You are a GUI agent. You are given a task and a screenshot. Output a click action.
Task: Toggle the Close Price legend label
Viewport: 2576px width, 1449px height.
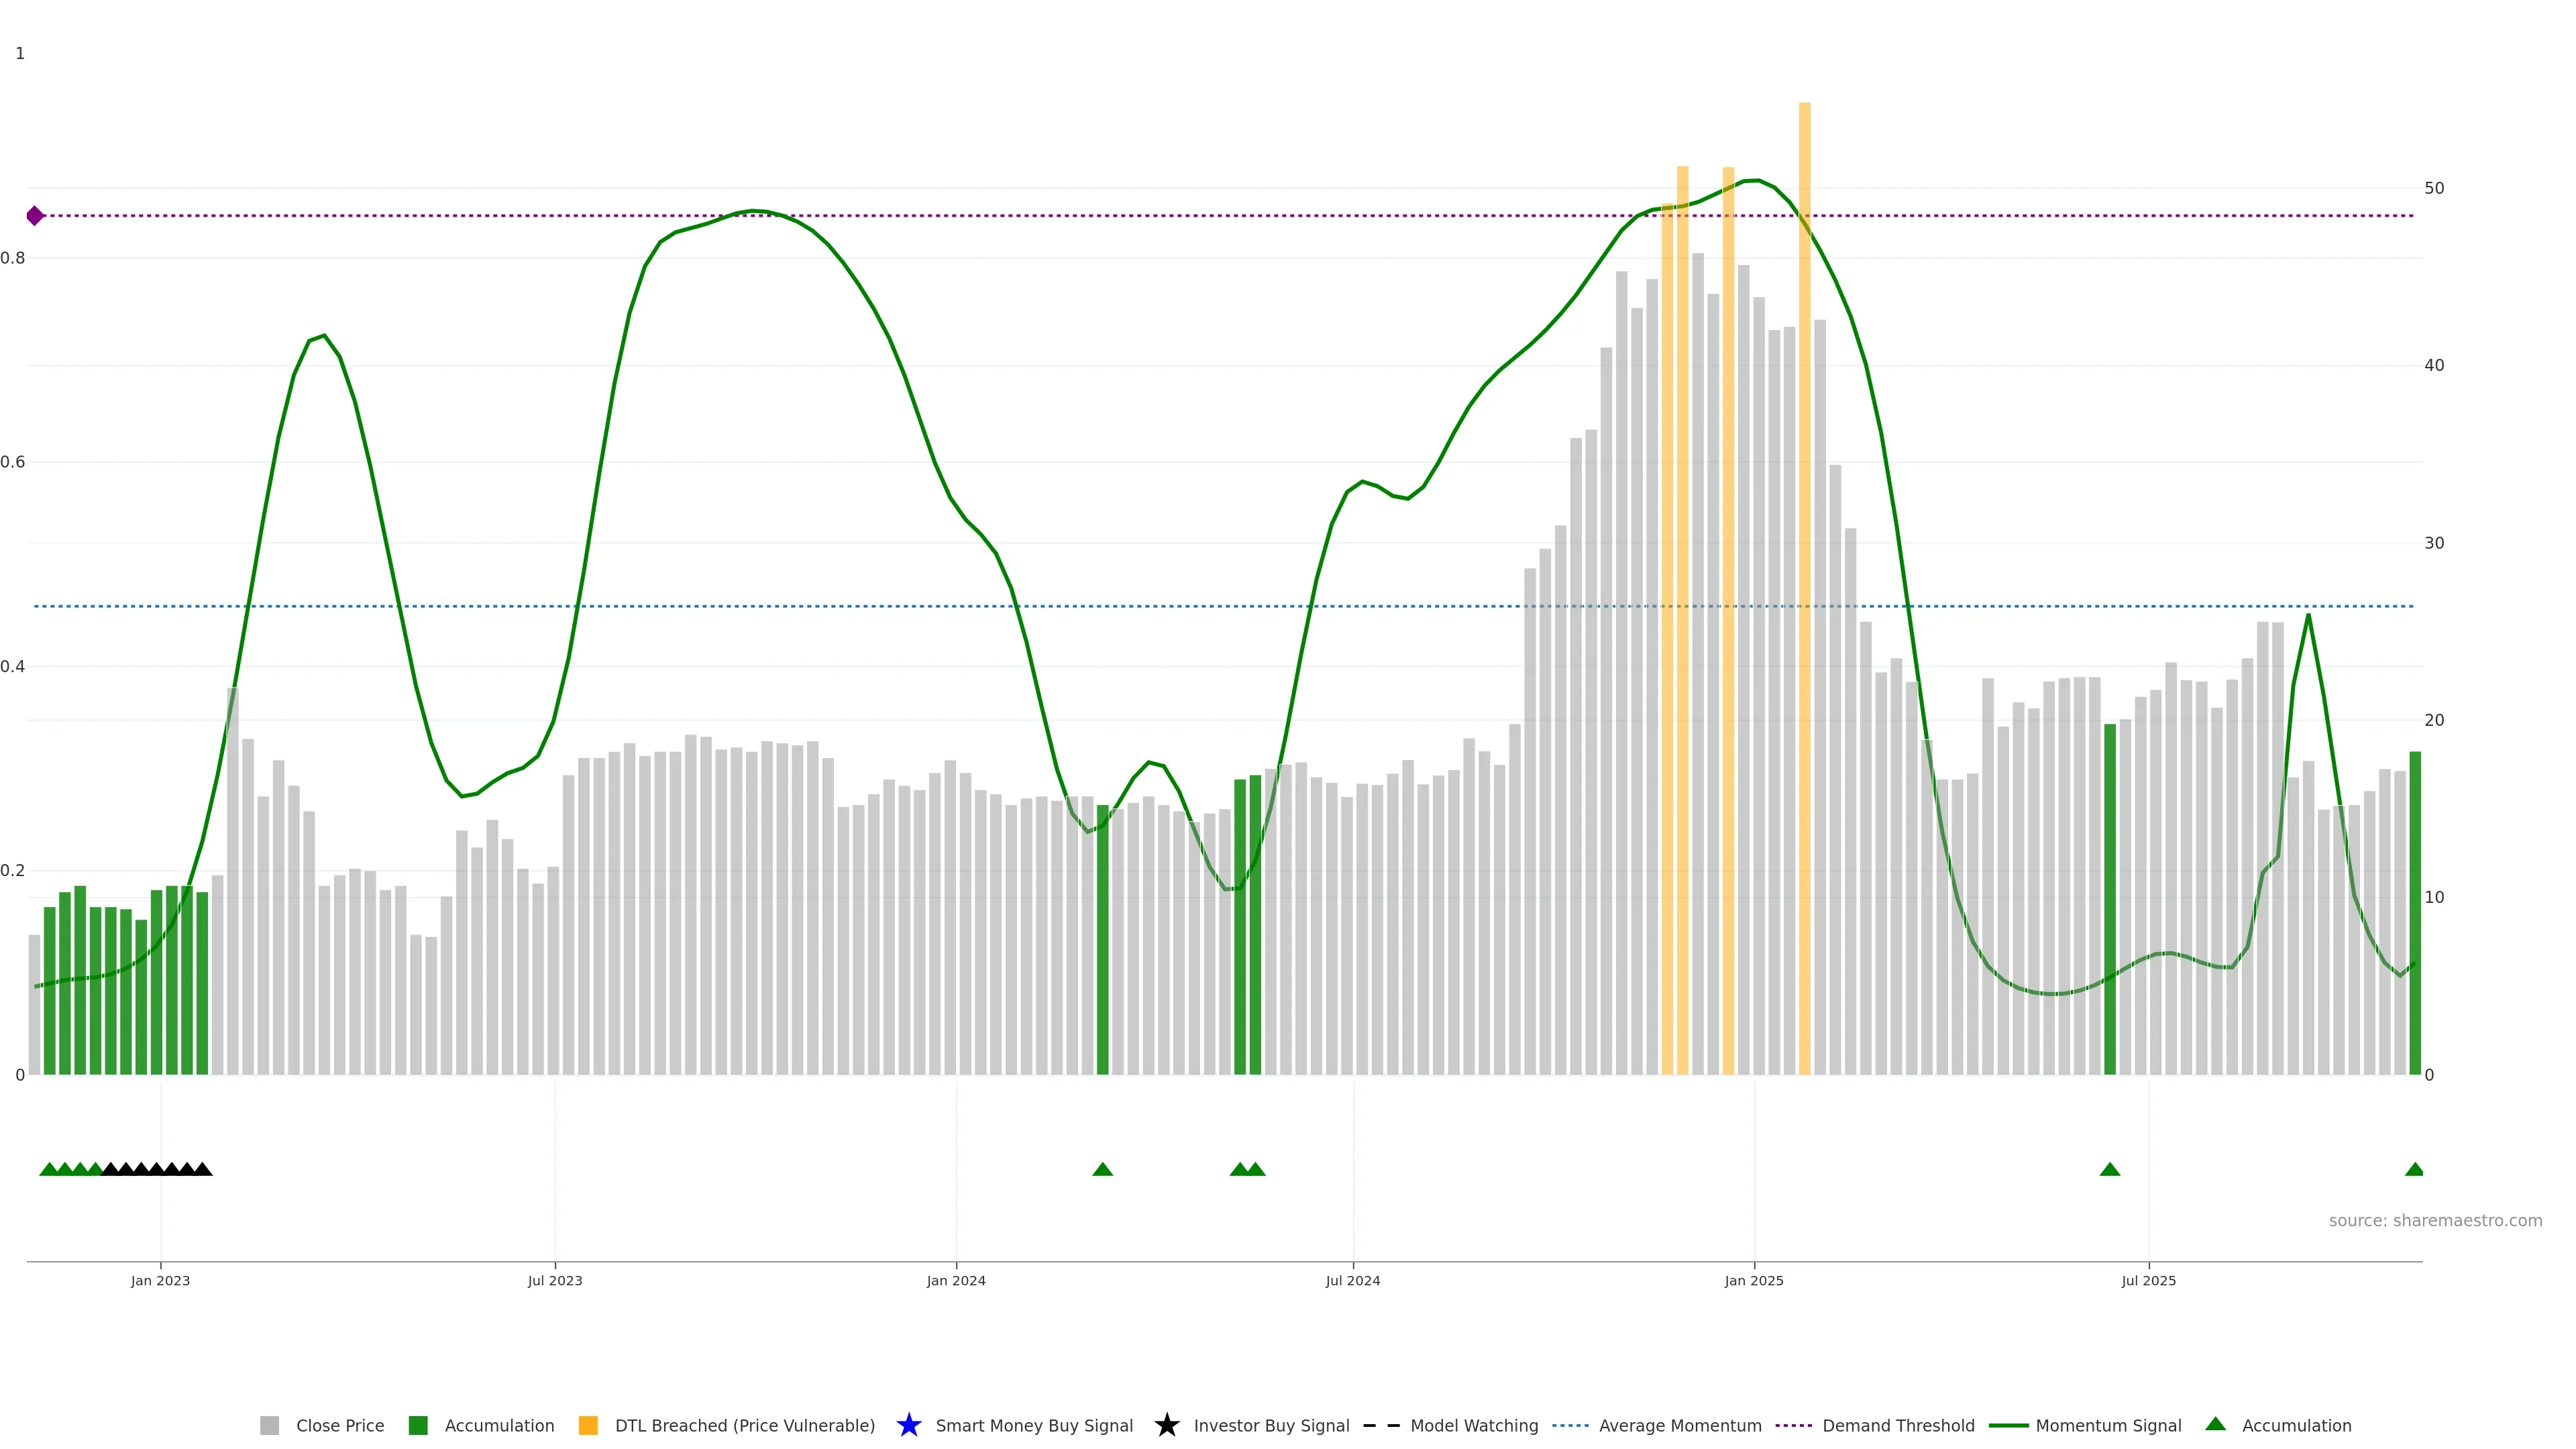[x=340, y=1425]
